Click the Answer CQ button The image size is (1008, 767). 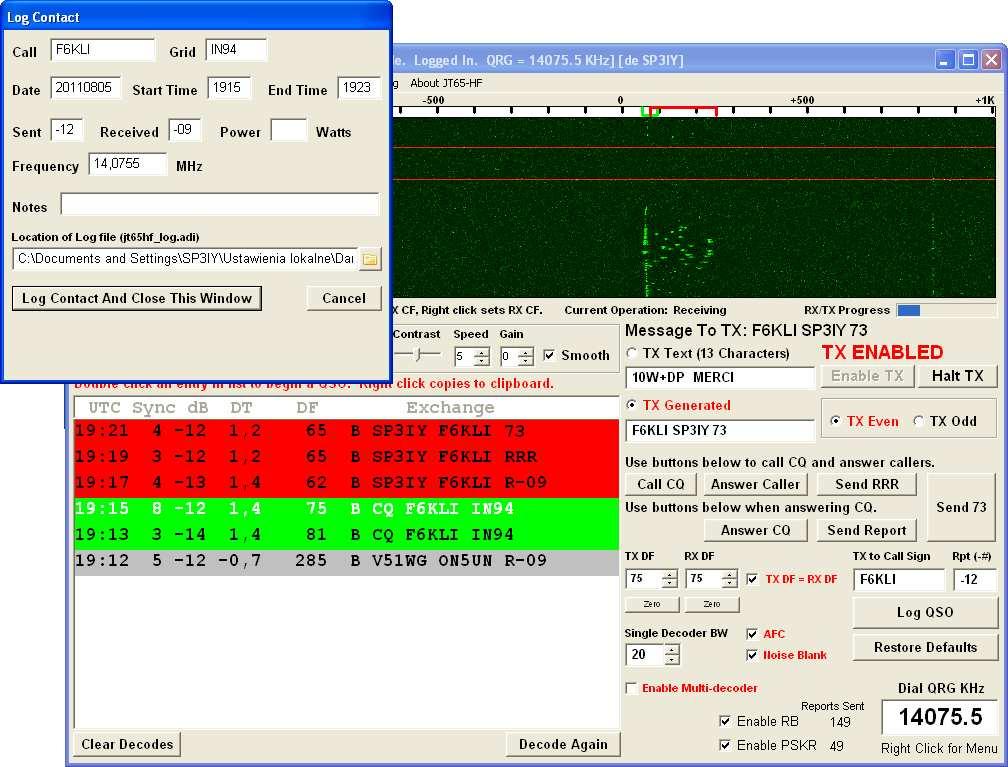point(755,530)
